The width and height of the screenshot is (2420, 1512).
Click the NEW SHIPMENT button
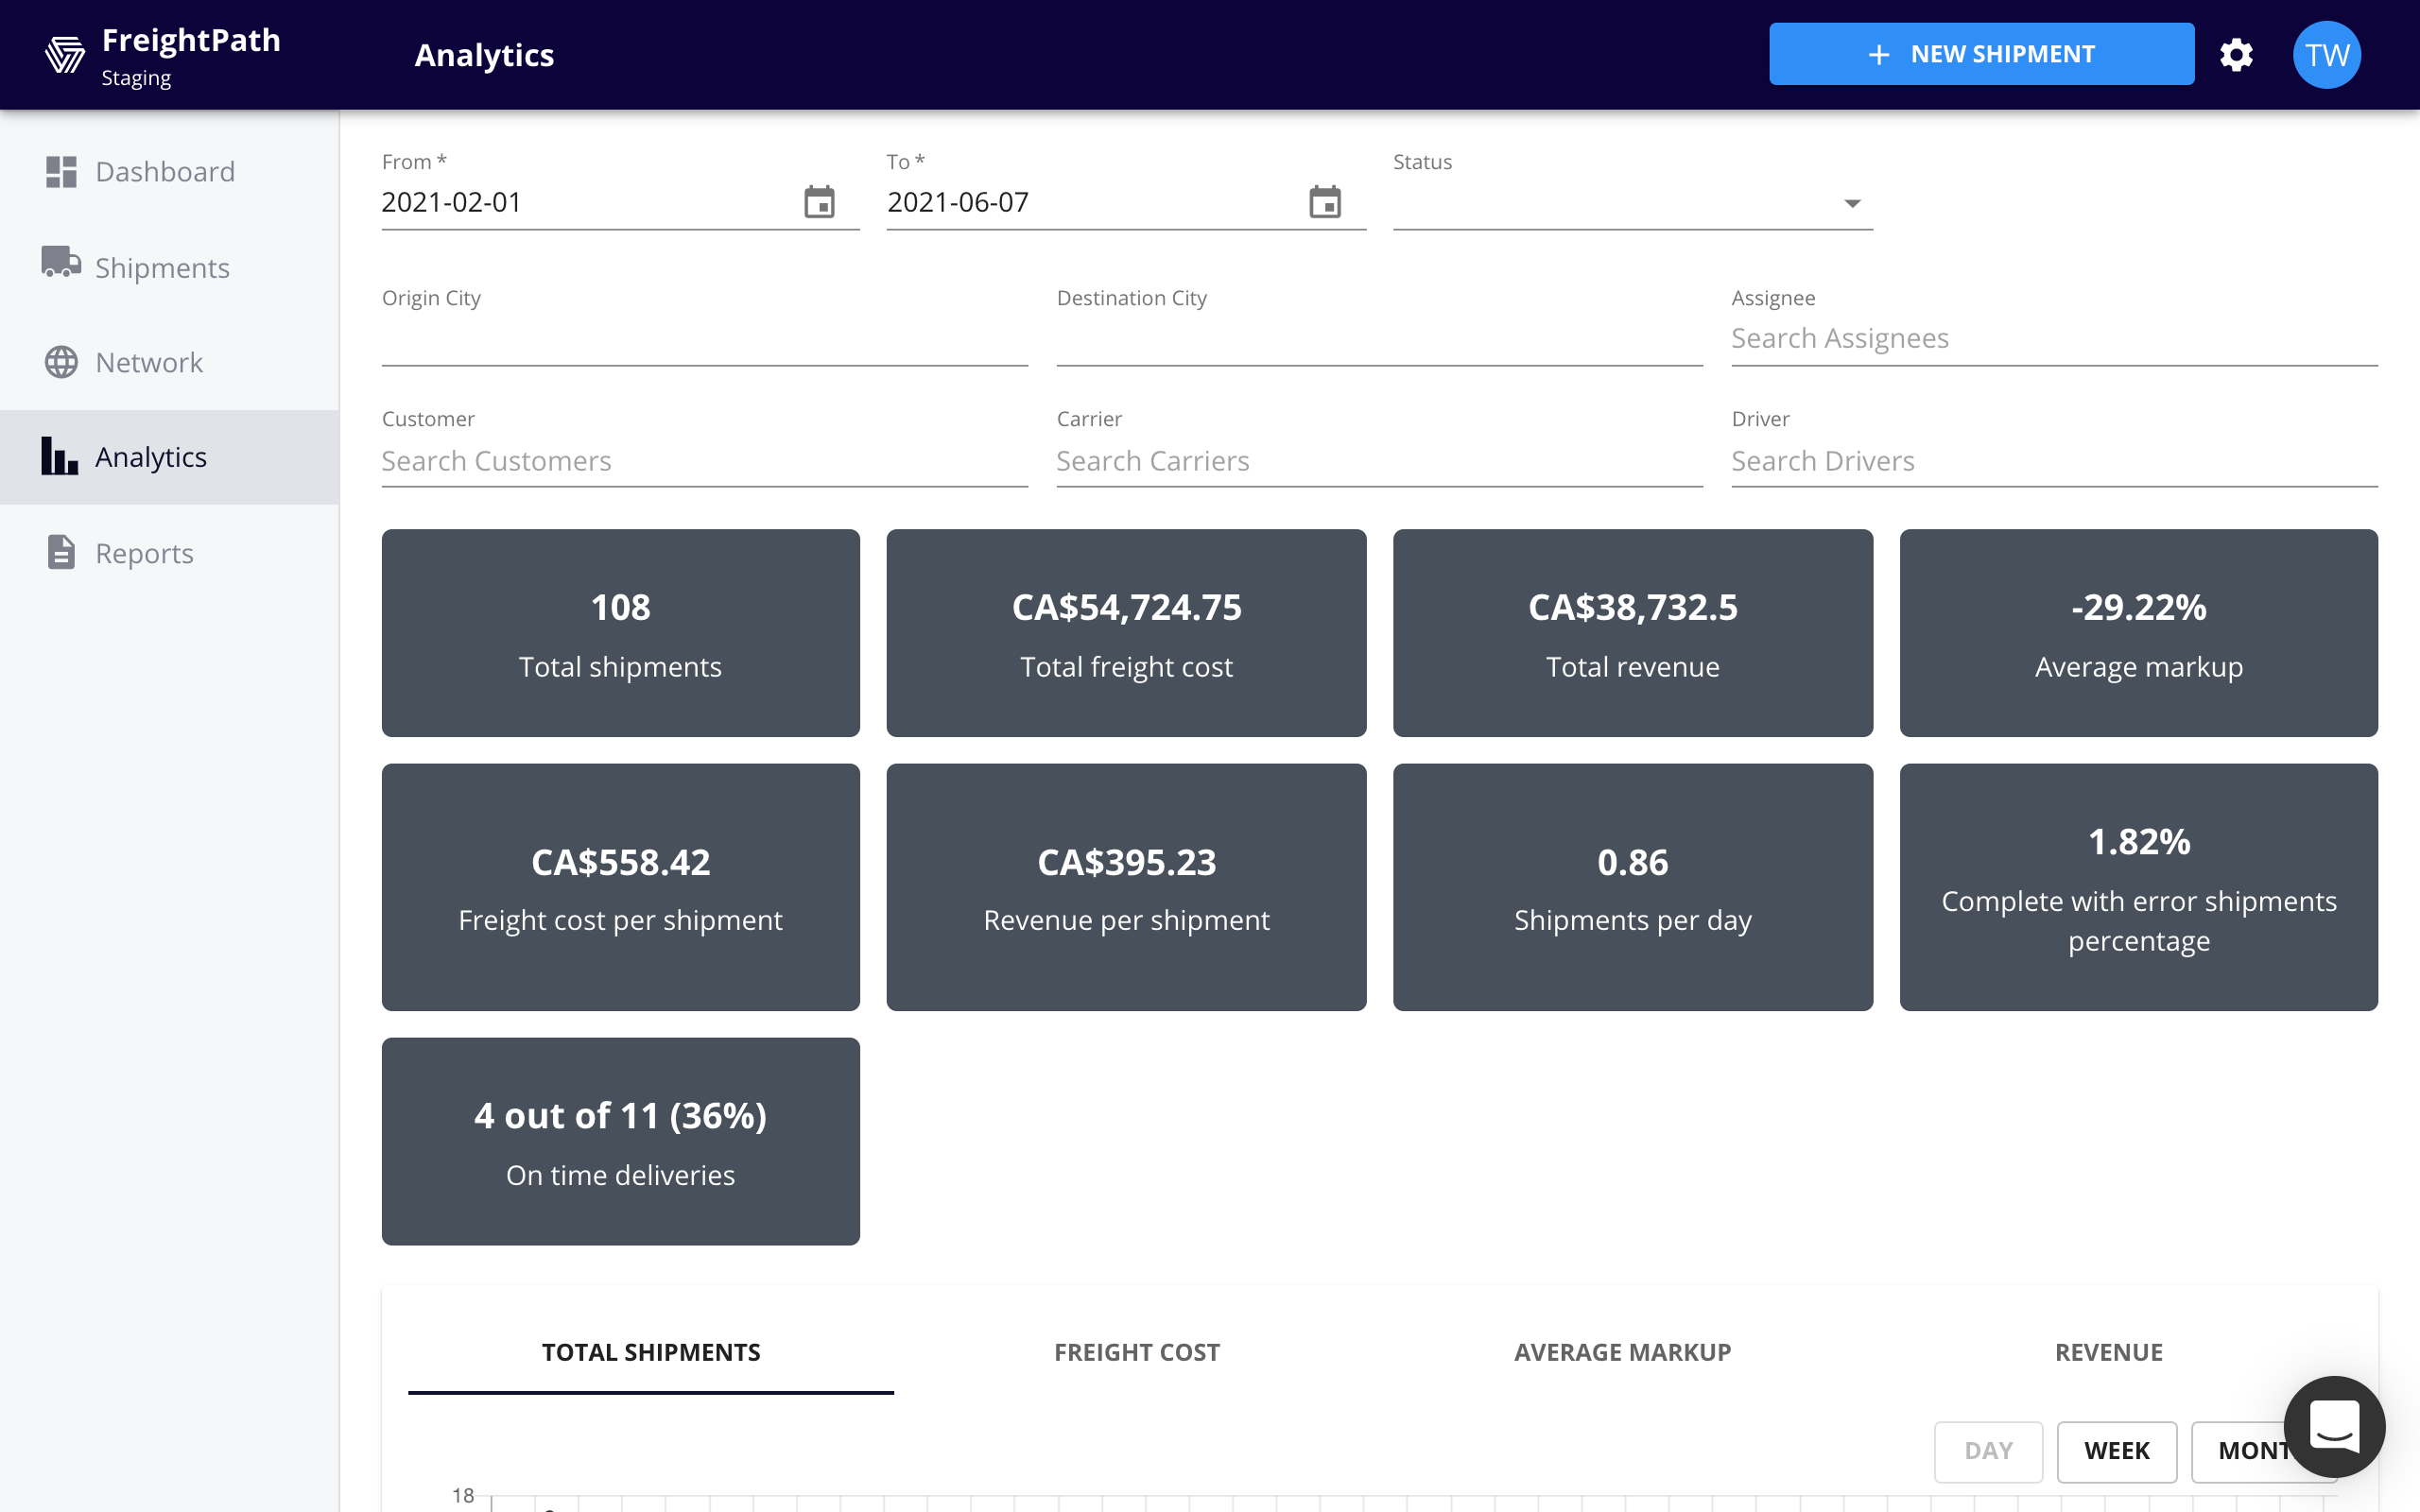[1981, 54]
